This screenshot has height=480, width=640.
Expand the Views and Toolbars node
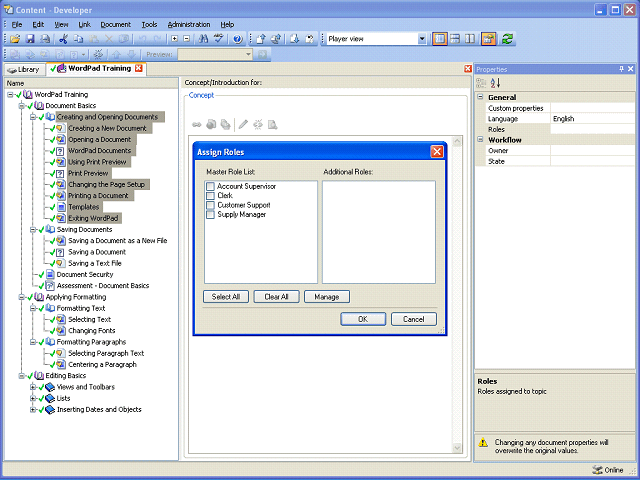coord(33,387)
